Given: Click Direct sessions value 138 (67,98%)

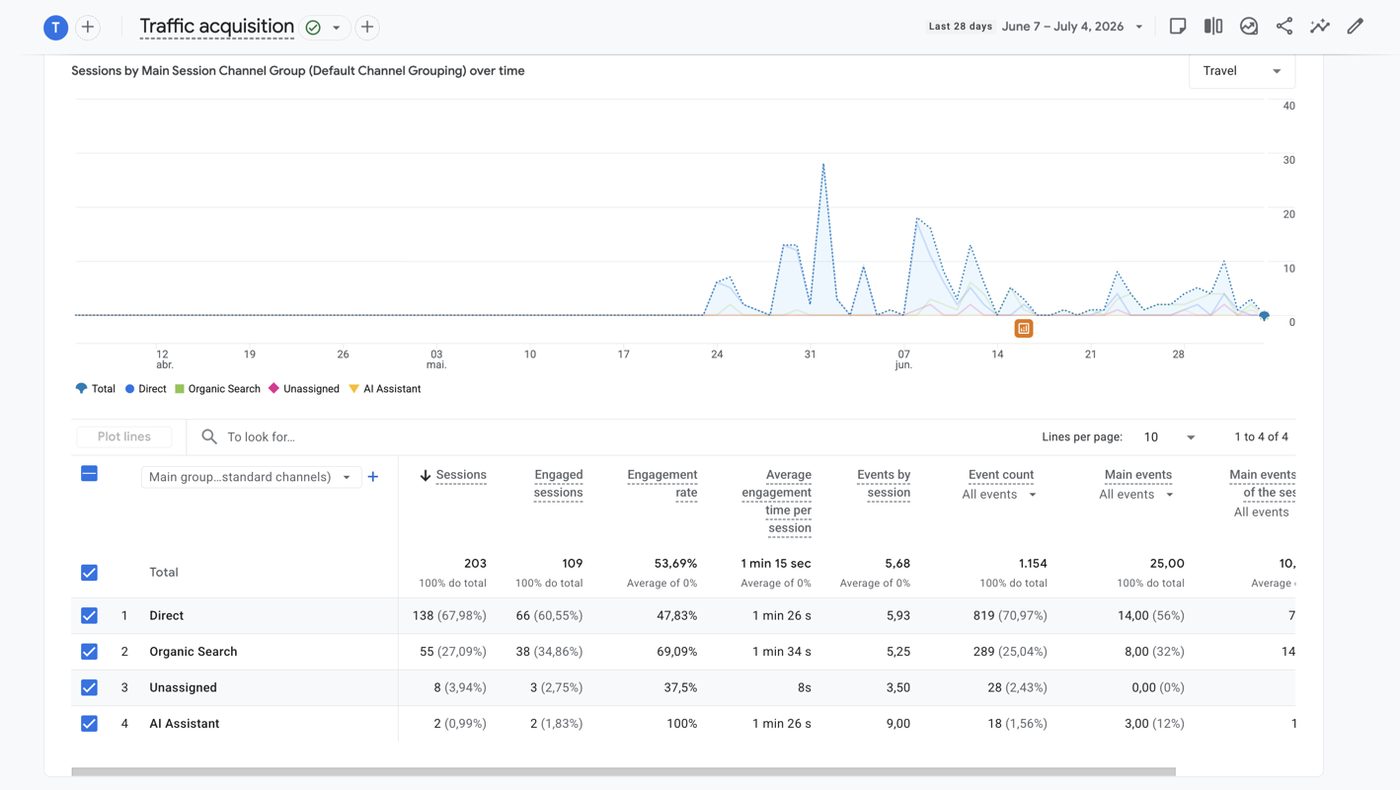Looking at the screenshot, I should tap(450, 616).
